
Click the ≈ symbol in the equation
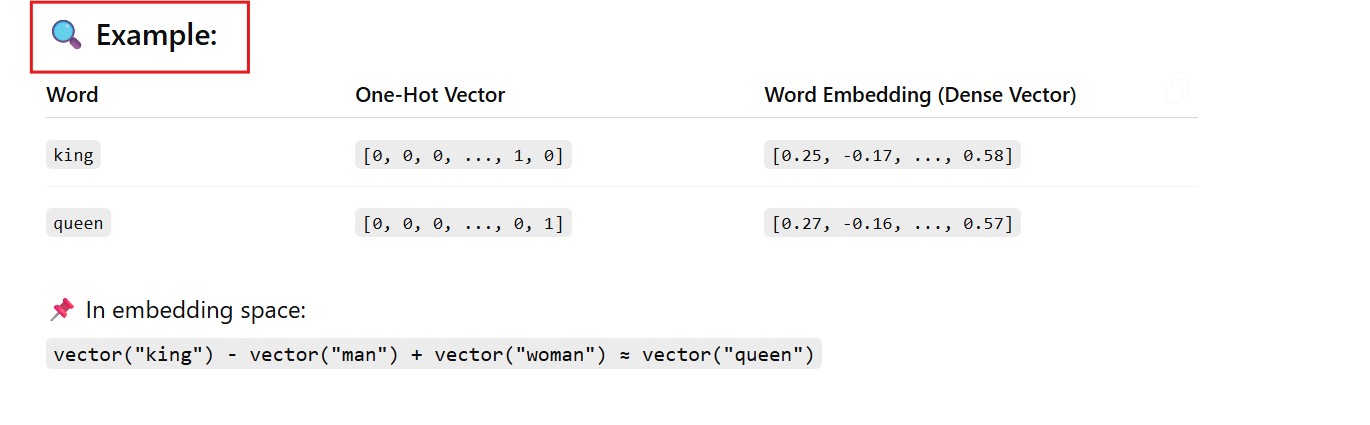pos(626,354)
